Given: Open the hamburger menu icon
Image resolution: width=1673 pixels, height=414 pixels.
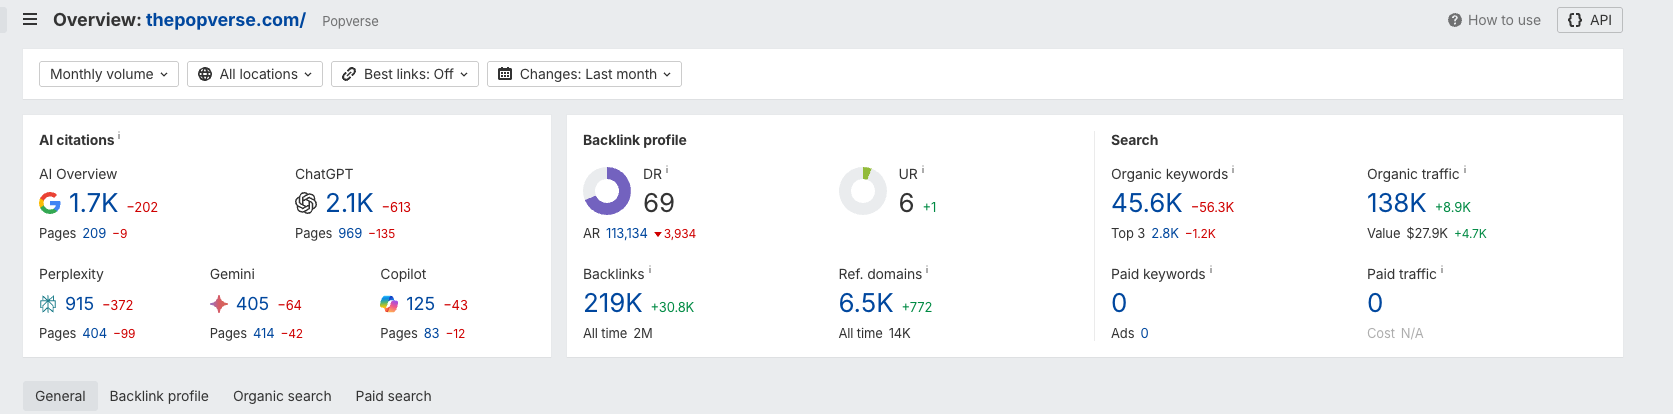Looking at the screenshot, I should [x=30, y=19].
